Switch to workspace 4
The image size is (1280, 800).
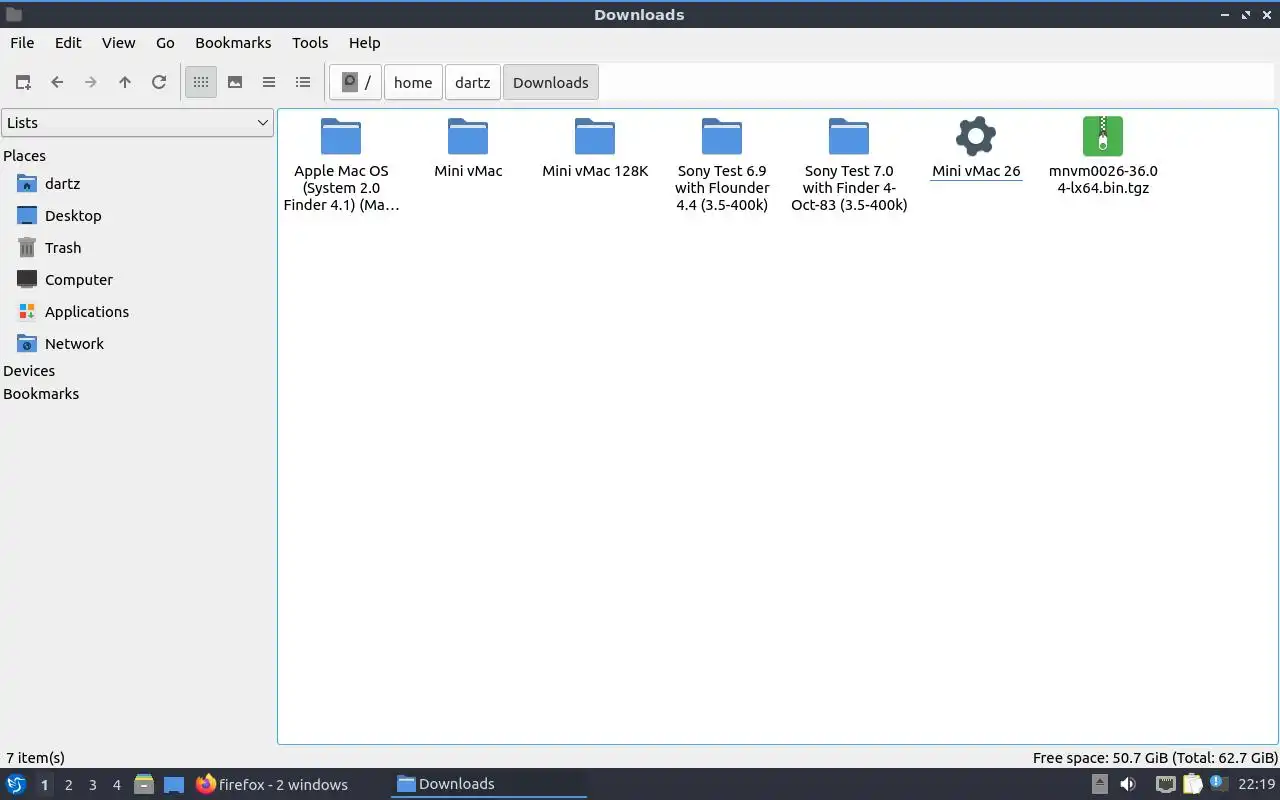116,785
